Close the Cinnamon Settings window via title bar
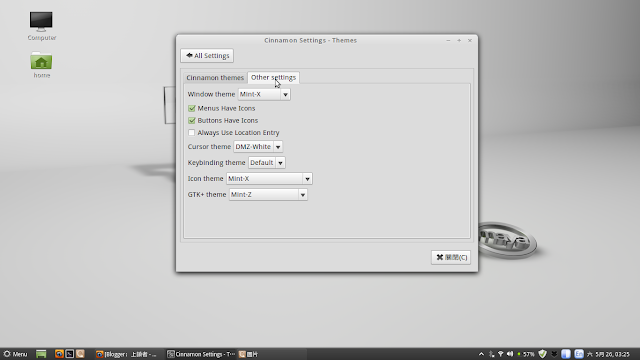The image size is (640, 360). tap(470, 40)
